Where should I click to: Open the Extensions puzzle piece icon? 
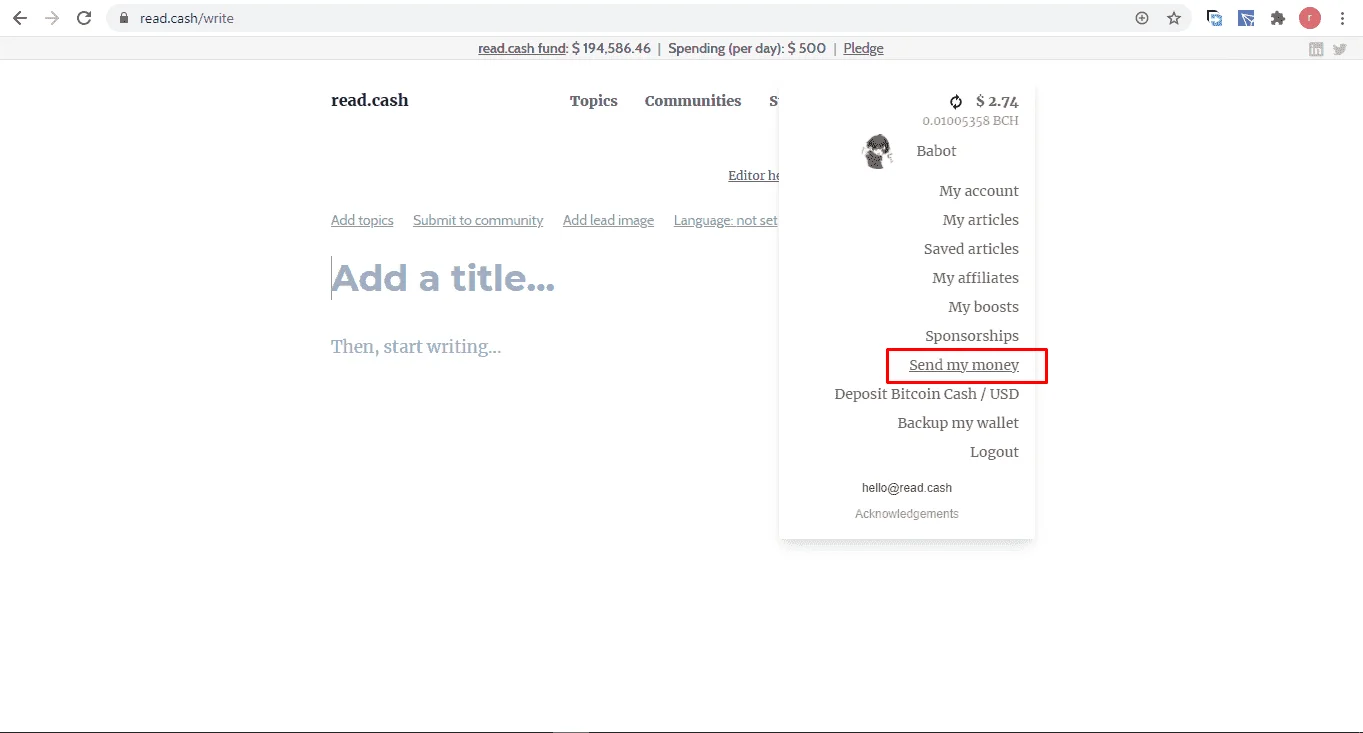point(1277,18)
